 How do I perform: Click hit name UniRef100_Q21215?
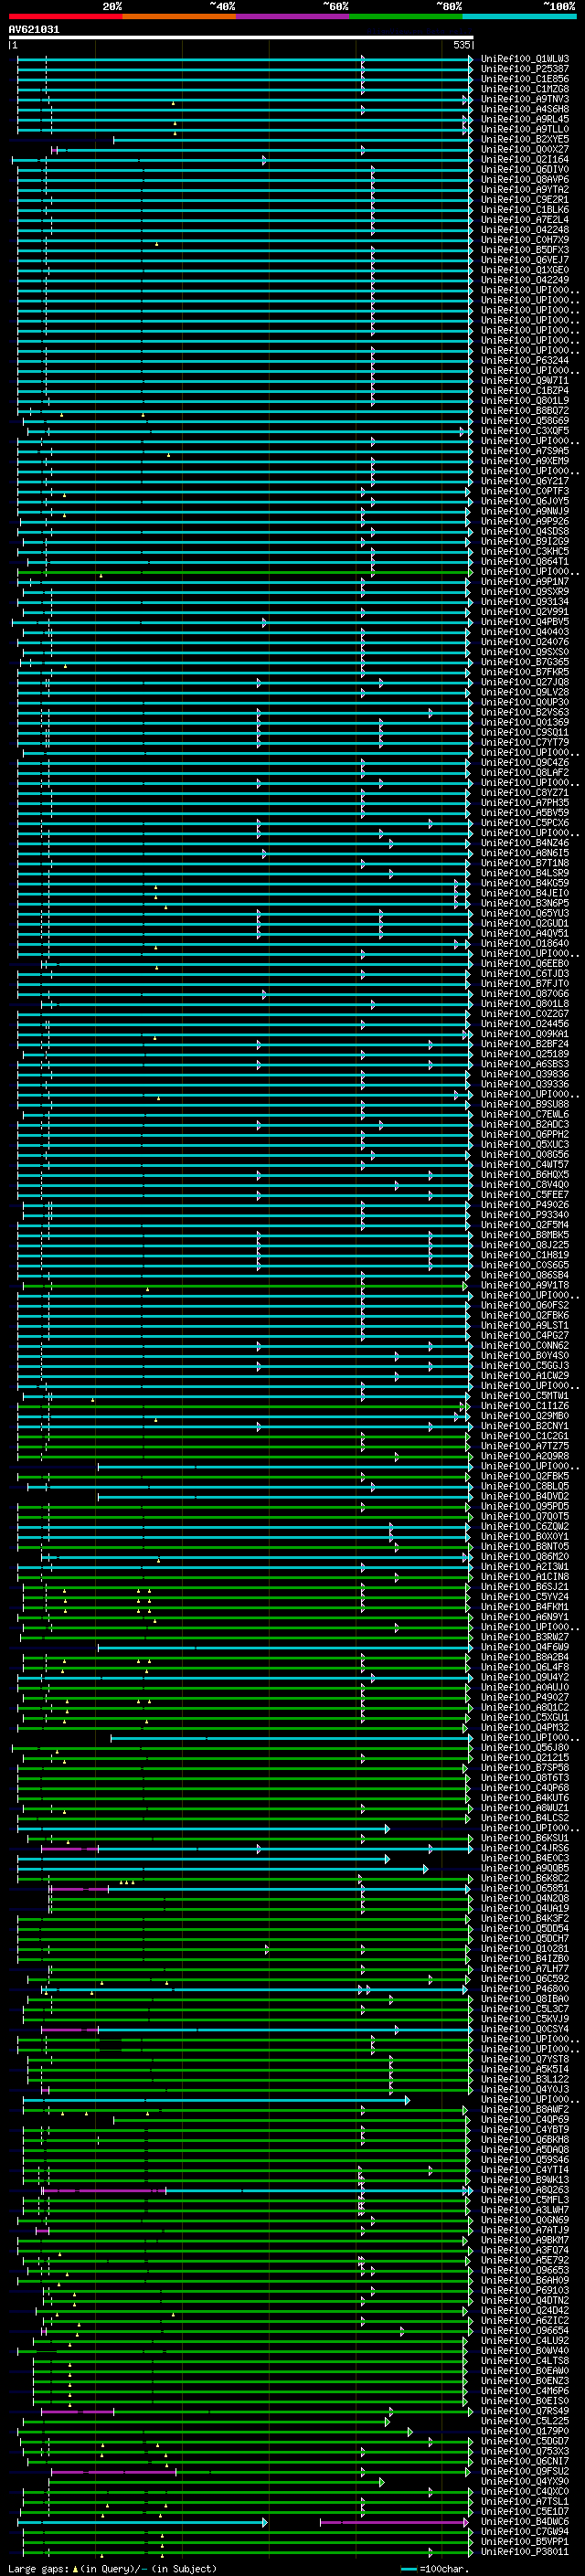pos(525,1758)
